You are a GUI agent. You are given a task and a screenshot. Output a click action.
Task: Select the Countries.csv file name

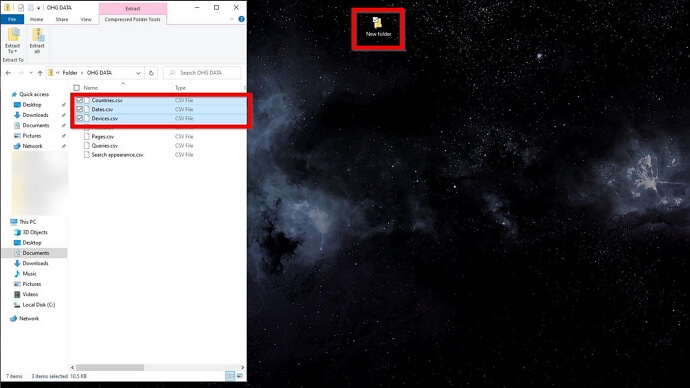pyautogui.click(x=107, y=100)
